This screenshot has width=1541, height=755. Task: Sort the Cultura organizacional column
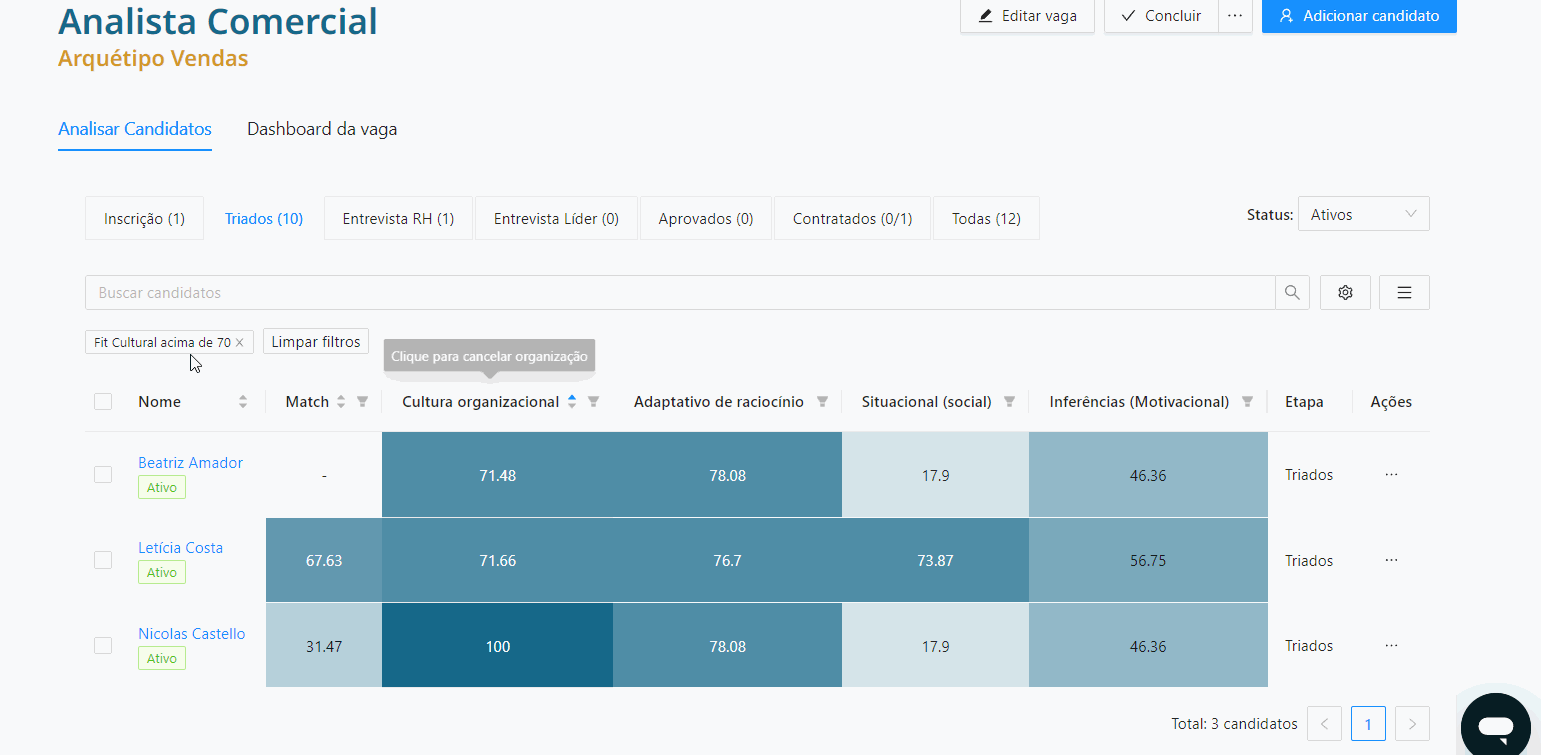572,401
